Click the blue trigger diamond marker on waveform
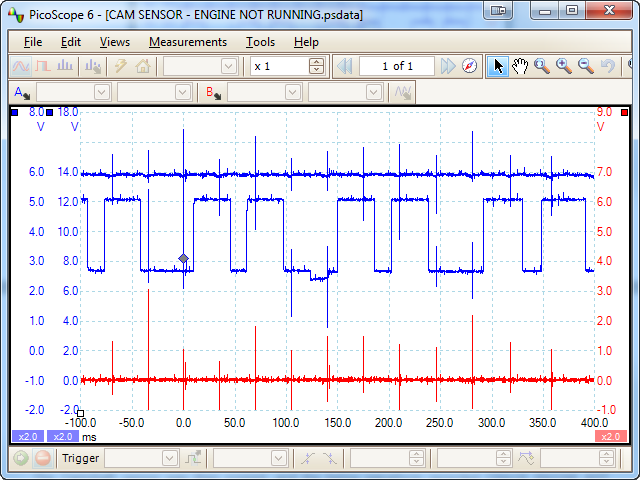 click(x=183, y=259)
